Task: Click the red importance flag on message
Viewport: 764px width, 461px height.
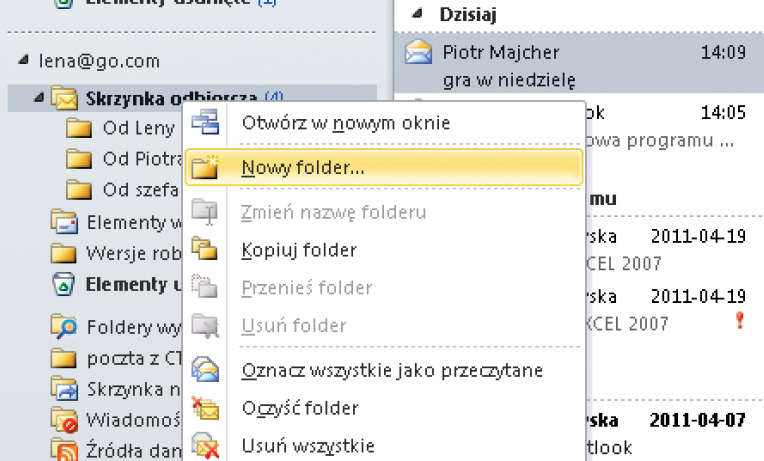Action: click(741, 320)
